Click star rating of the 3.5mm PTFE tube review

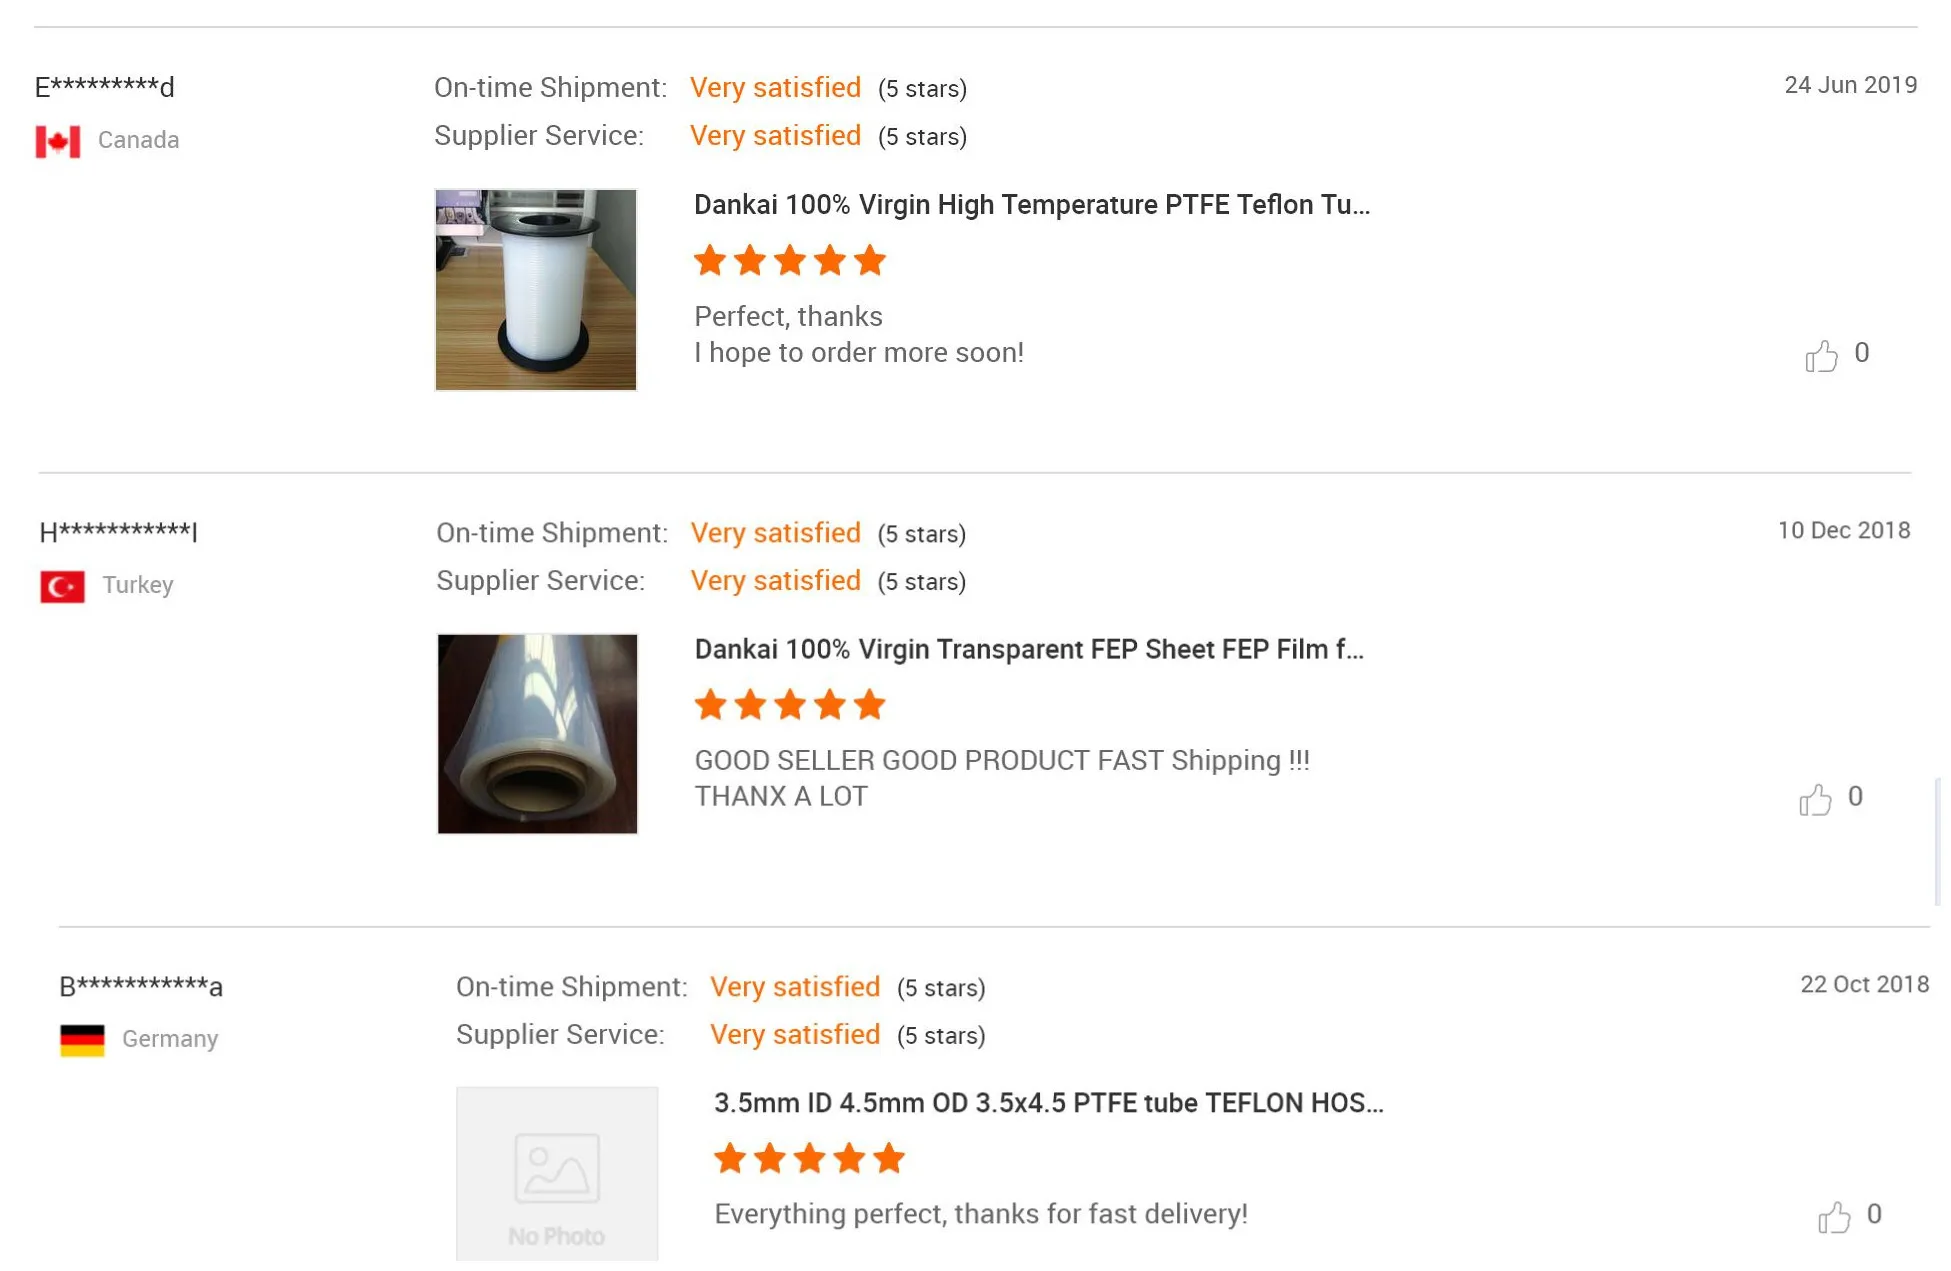(x=808, y=1159)
